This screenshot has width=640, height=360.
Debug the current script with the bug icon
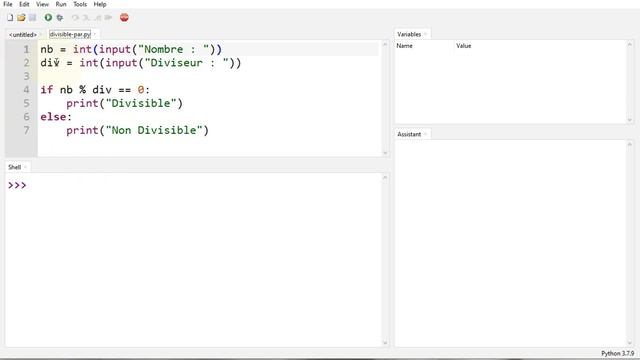pyautogui.click(x=60, y=18)
